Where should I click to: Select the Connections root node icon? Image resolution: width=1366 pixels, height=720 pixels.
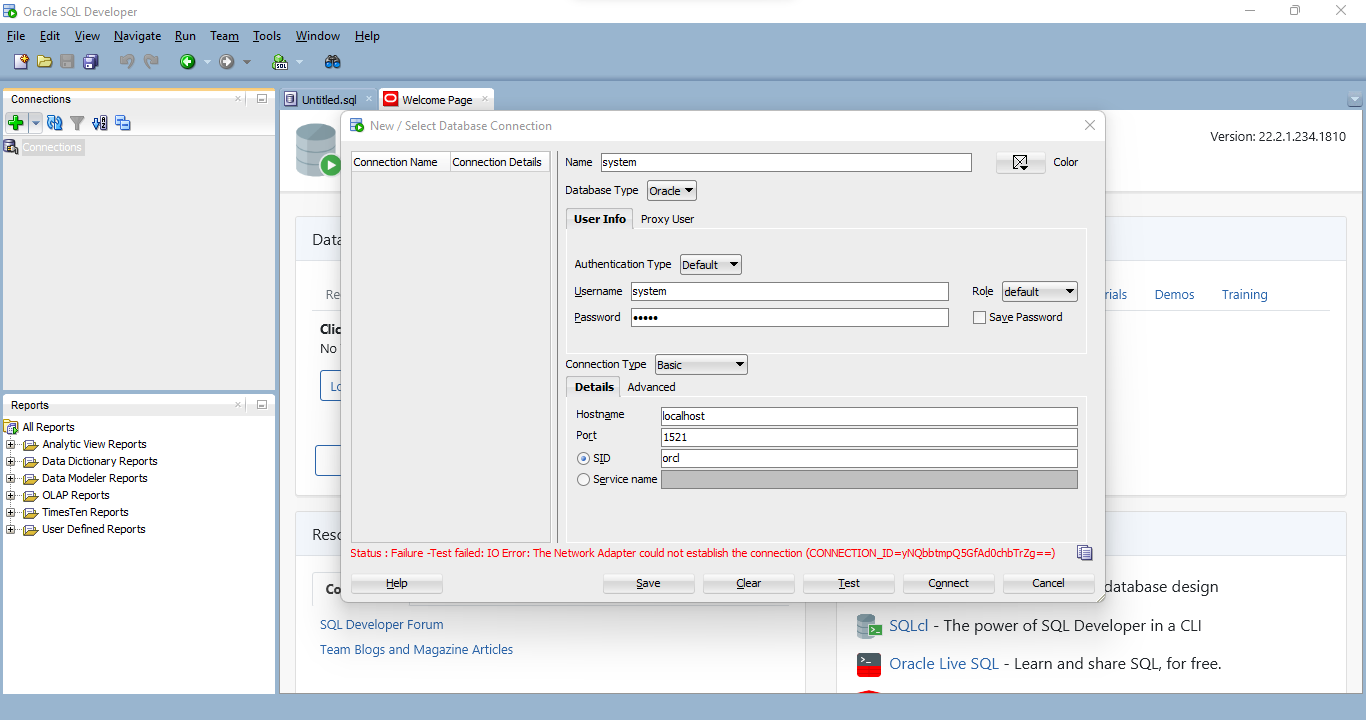(11, 147)
